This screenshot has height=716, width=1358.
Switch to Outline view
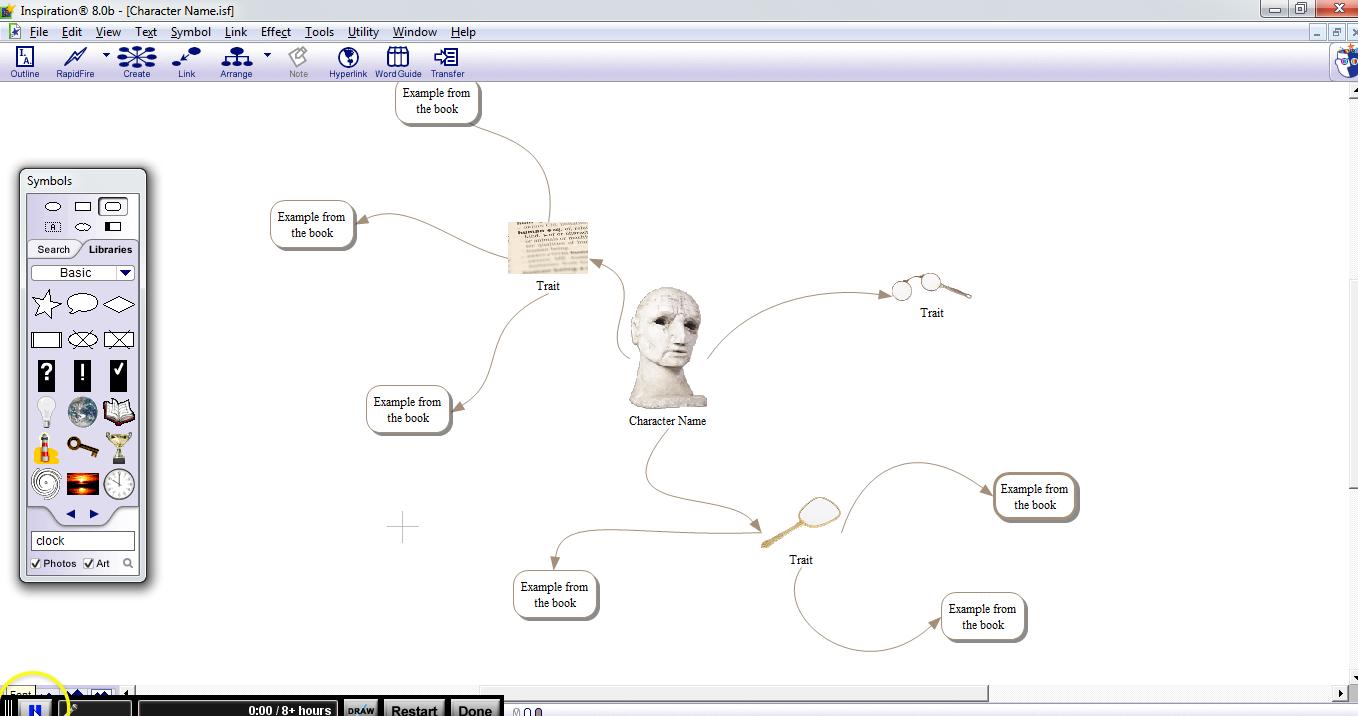[x=23, y=60]
